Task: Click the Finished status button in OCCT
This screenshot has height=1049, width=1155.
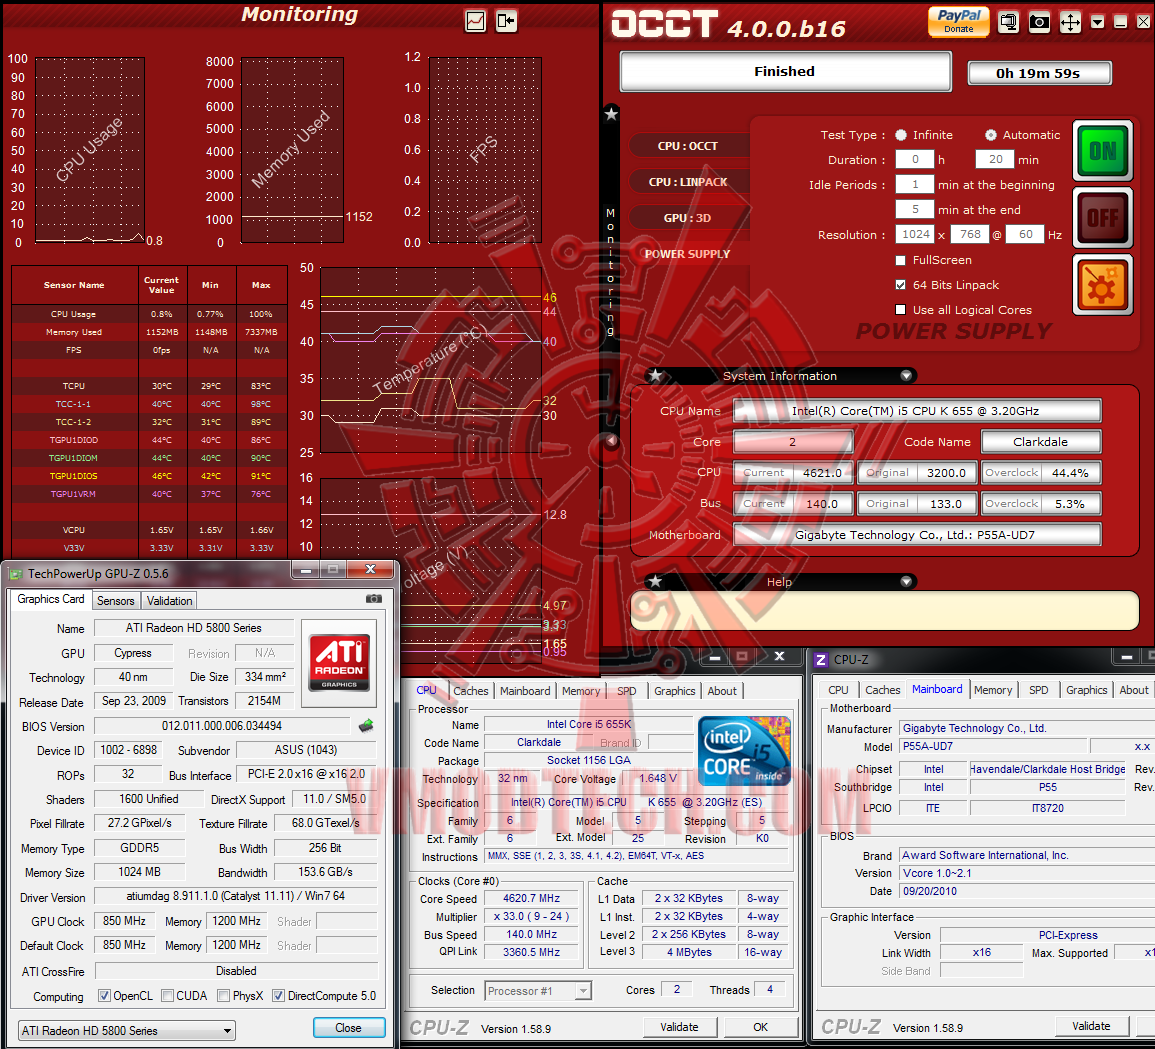Action: pos(785,71)
